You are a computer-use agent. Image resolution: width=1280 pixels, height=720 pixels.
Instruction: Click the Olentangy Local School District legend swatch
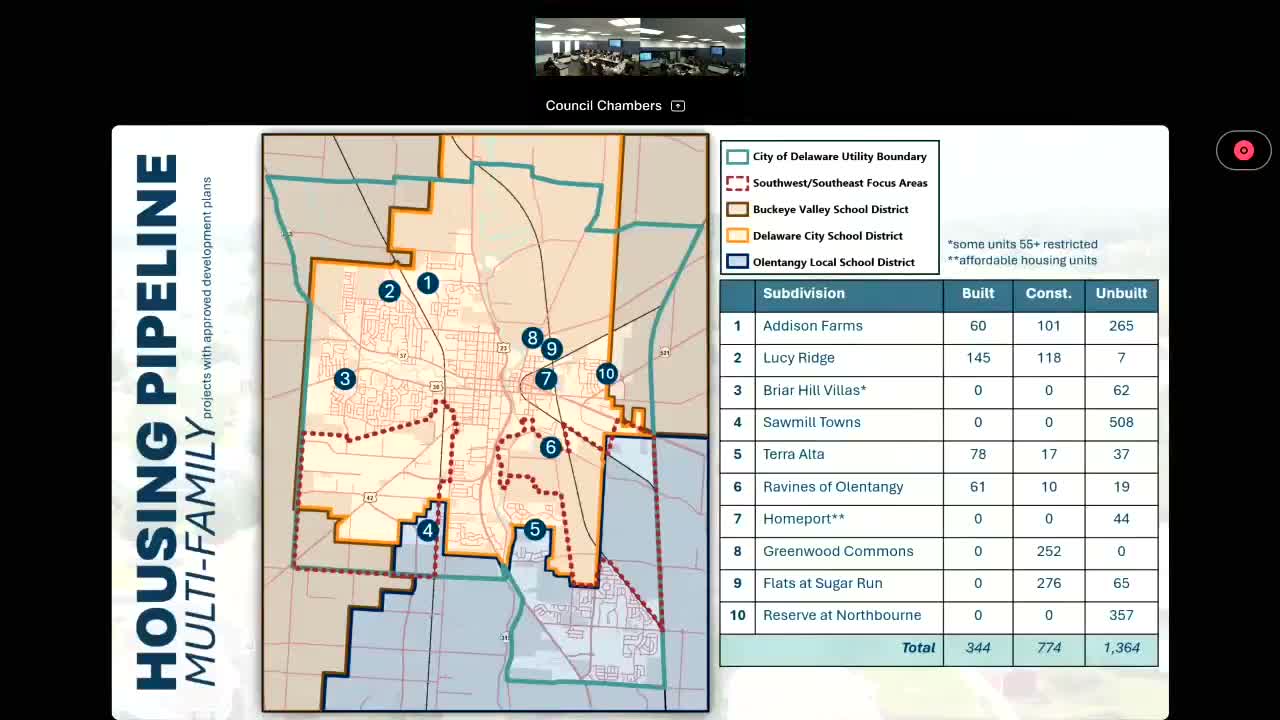click(x=737, y=262)
